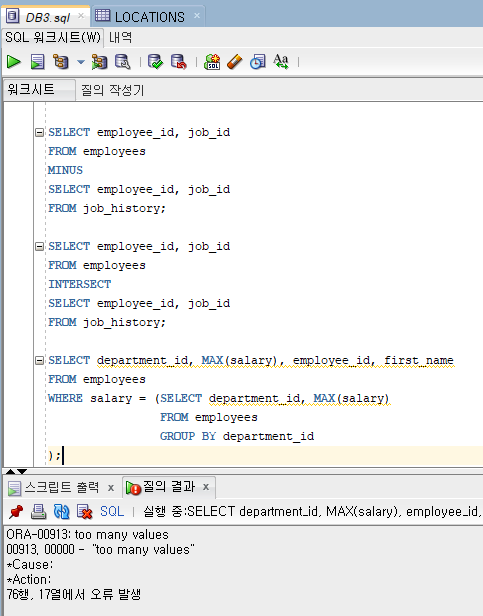Click the SQL link in results toolbar
This screenshot has width=483, height=616.
(112, 511)
